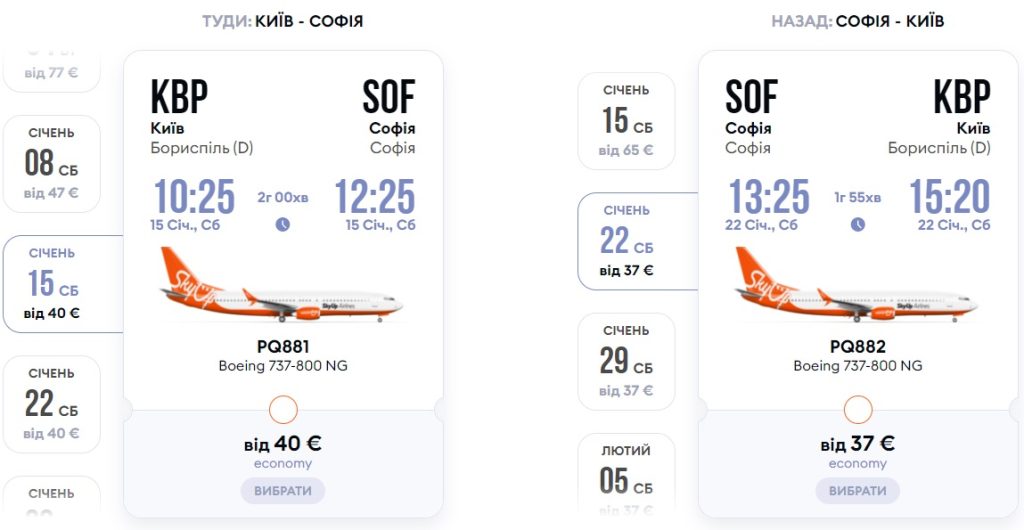The width and height of the screenshot is (1024, 530).
Task: Choose outbound date 08 Січень from 47 €
Action: pos(52,164)
